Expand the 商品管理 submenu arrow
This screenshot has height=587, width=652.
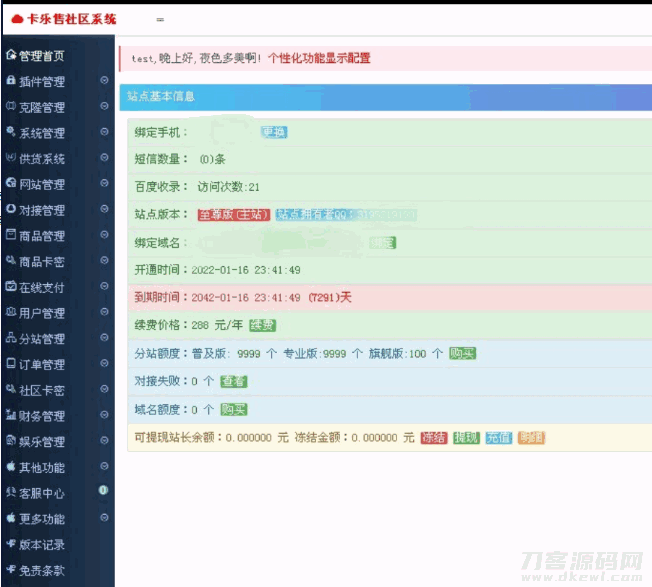pyautogui.click(x=104, y=236)
